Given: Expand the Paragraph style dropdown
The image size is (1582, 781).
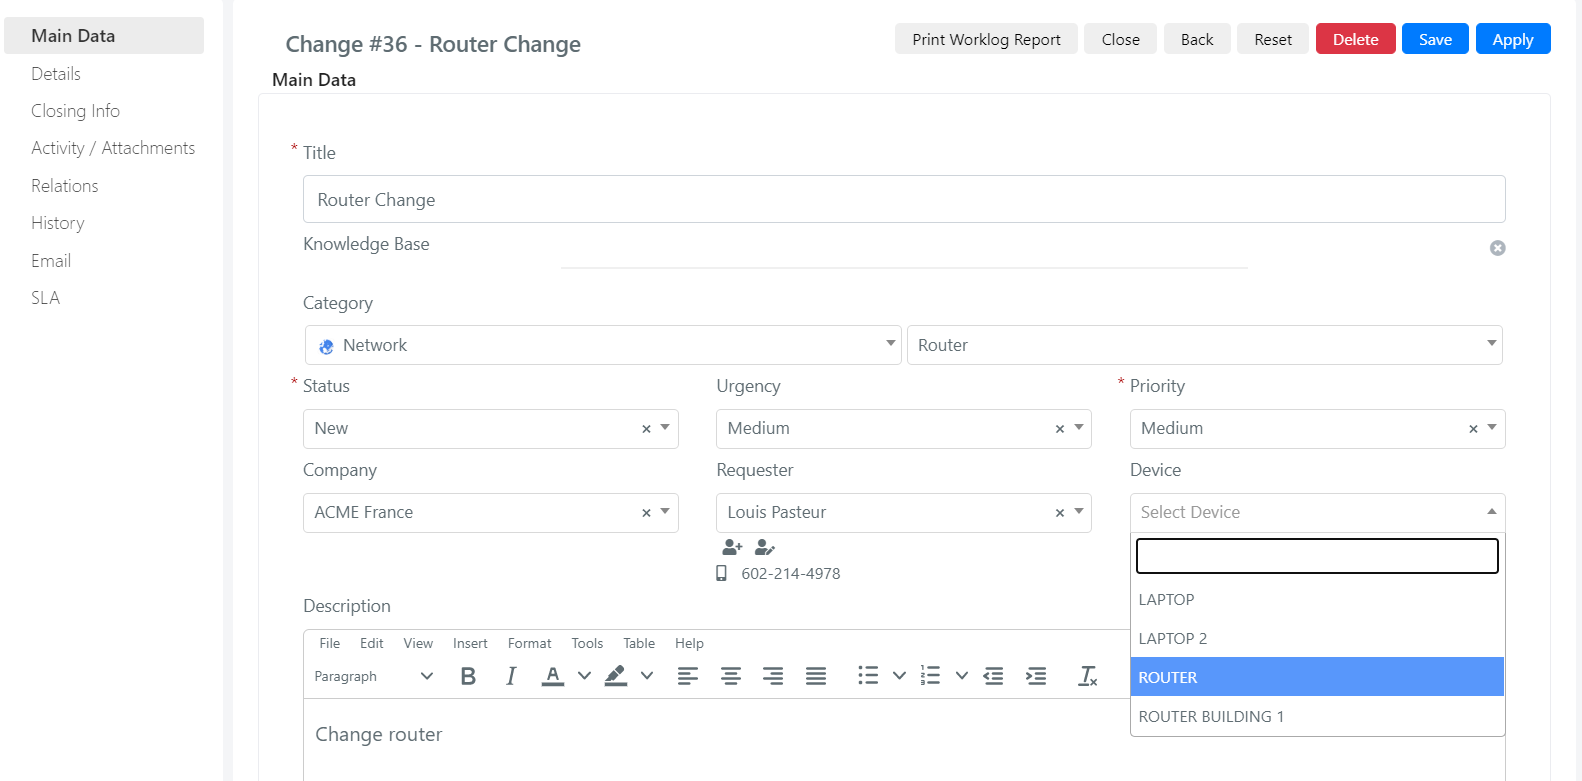Looking at the screenshot, I should pos(374,676).
